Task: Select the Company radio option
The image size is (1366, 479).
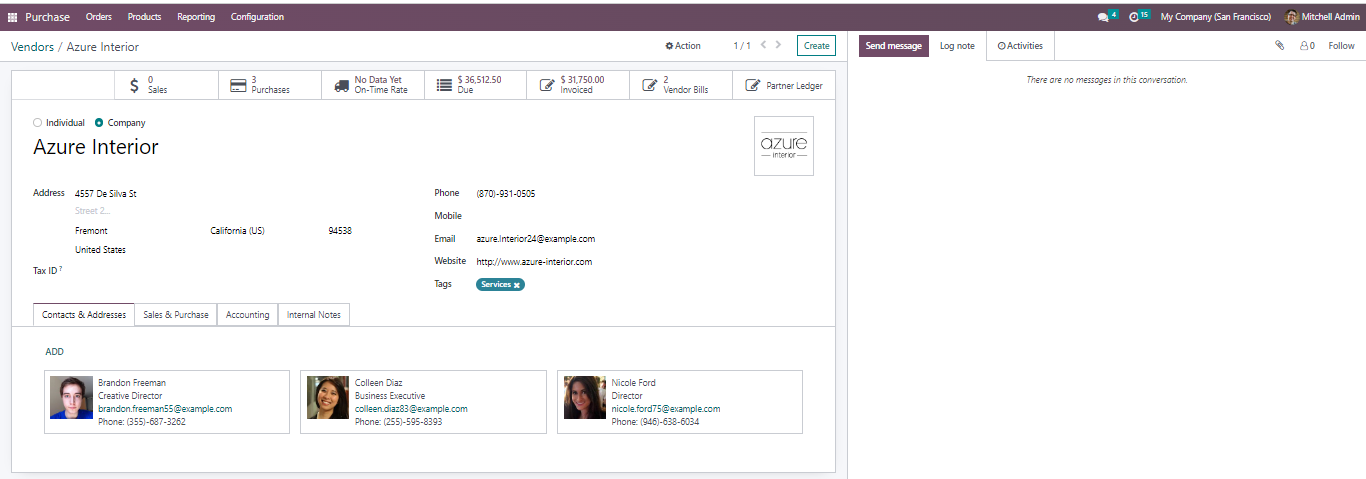Action: point(99,123)
